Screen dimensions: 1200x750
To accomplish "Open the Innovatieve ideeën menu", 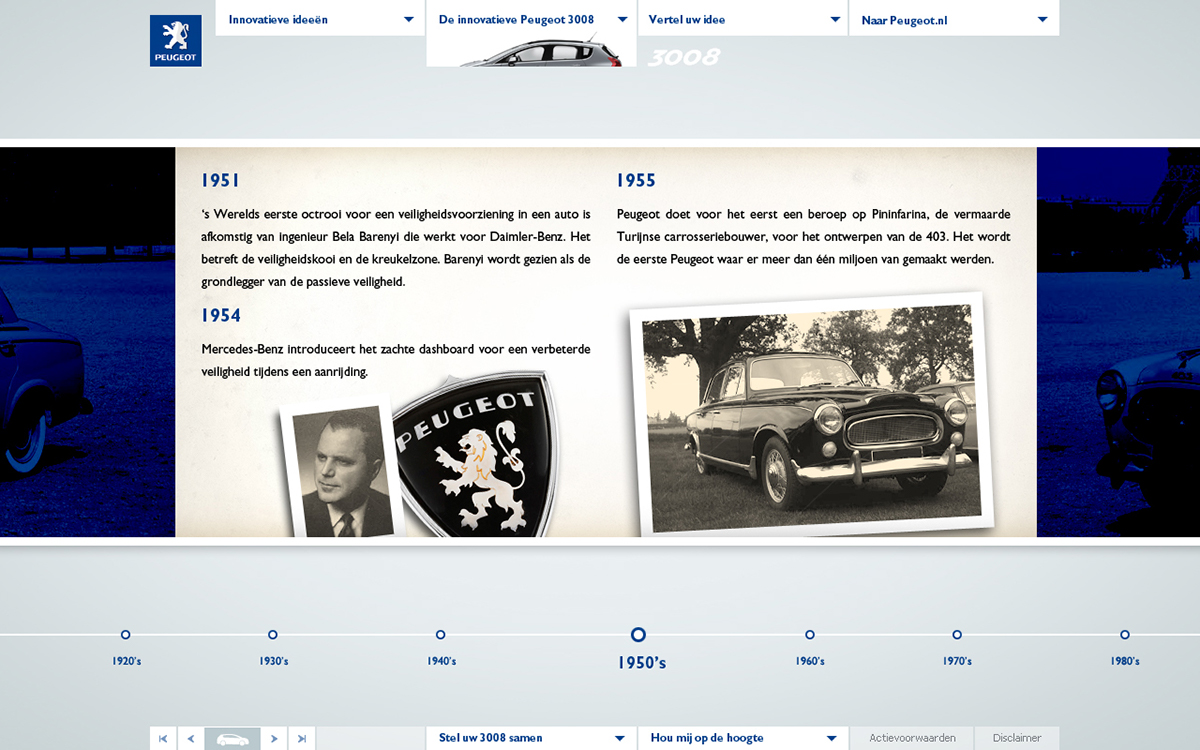I will 320,19.
